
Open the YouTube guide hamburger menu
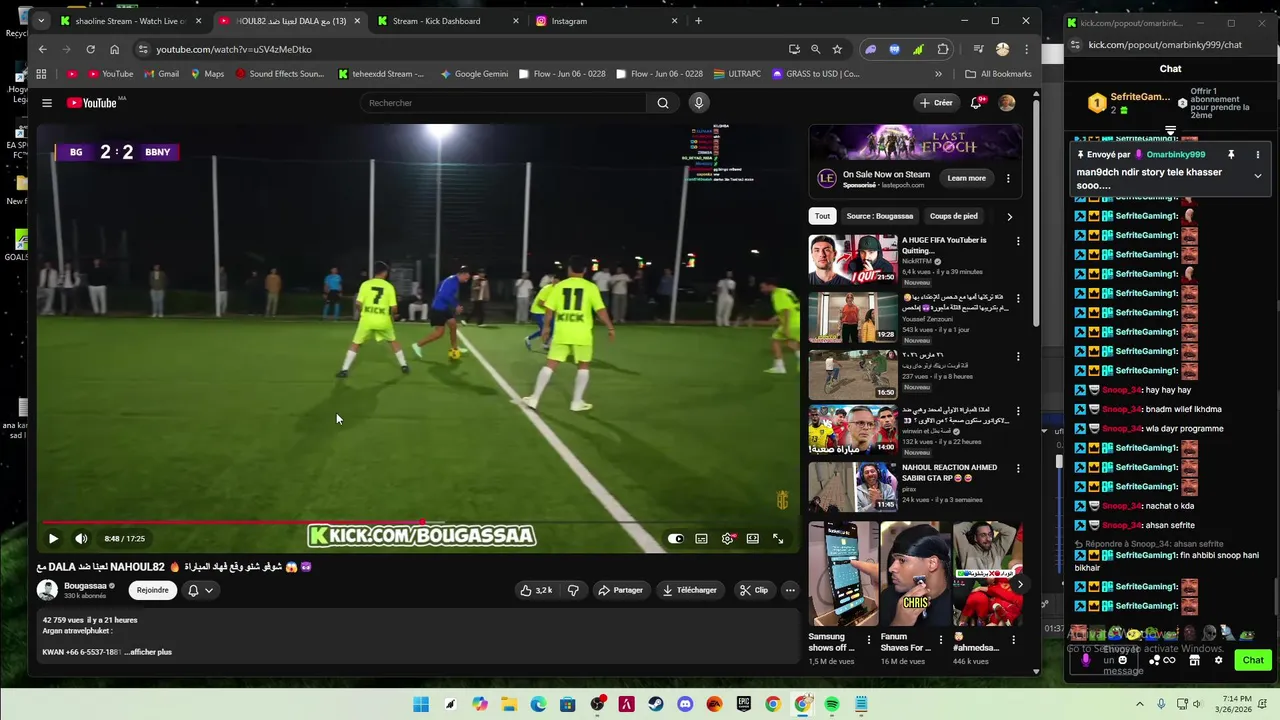(46, 103)
